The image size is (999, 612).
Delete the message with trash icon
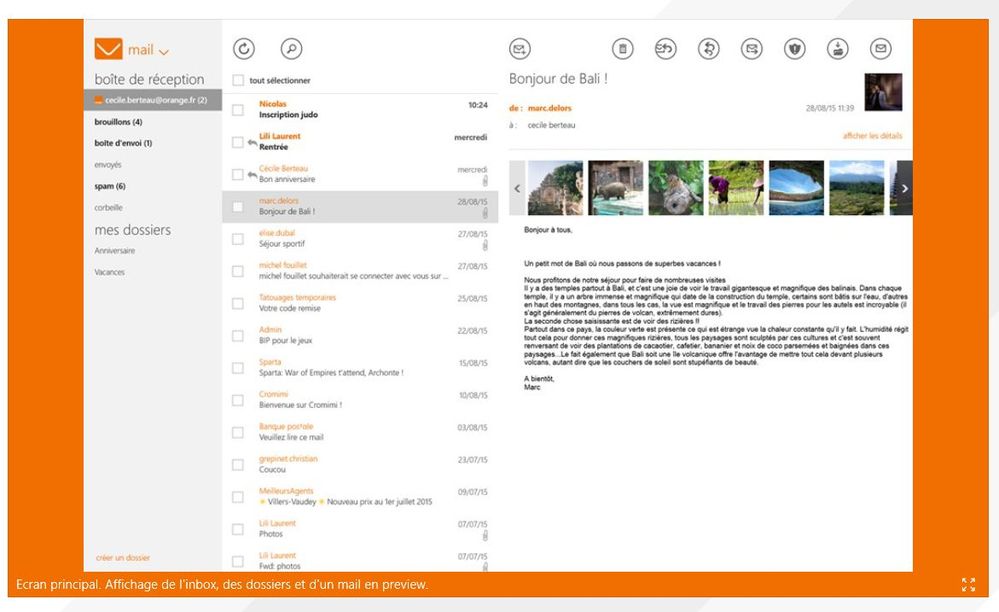(x=622, y=48)
